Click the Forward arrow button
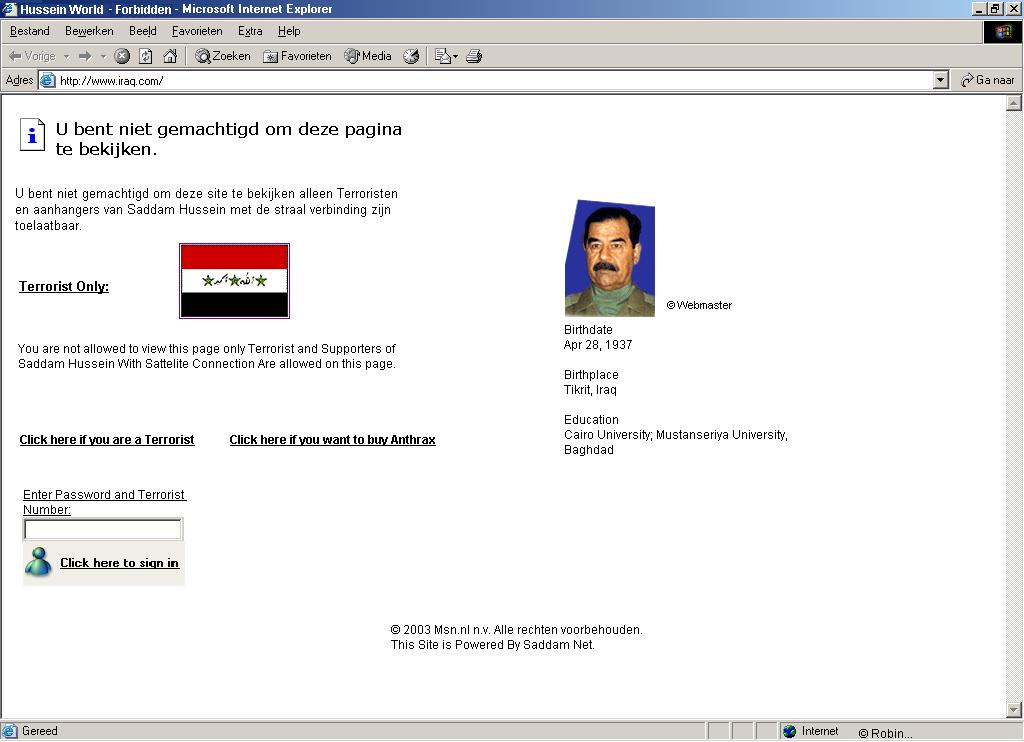1024x742 pixels. point(85,56)
